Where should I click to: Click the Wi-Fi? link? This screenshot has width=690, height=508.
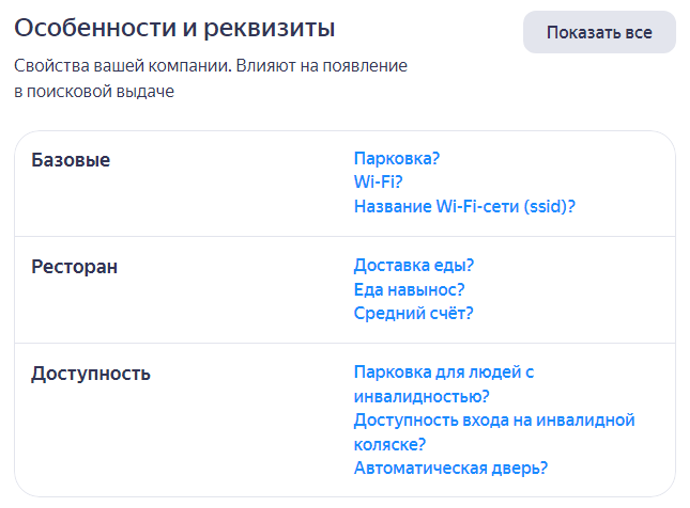[378, 182]
